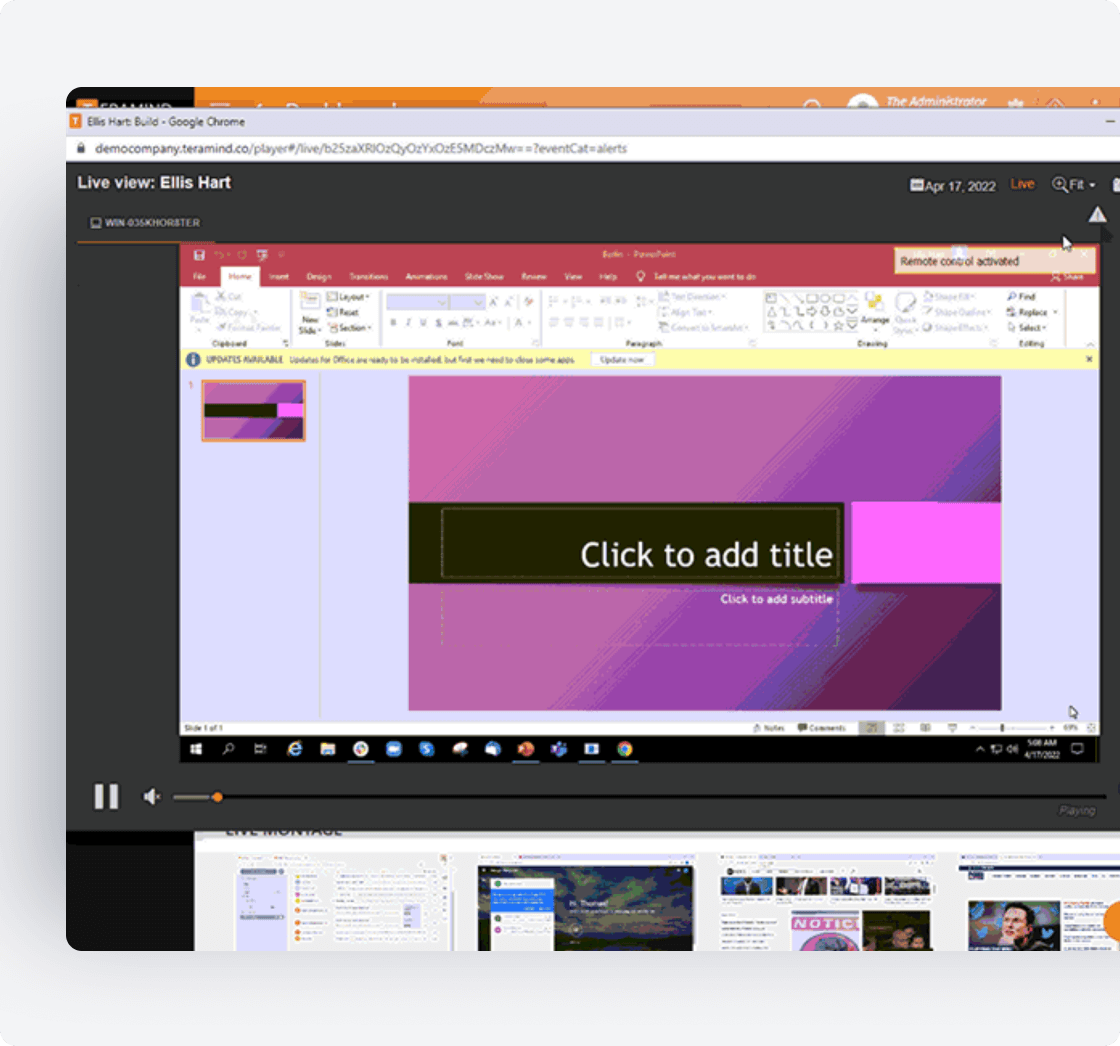Click the New Slide icon in ribbon

(310, 313)
